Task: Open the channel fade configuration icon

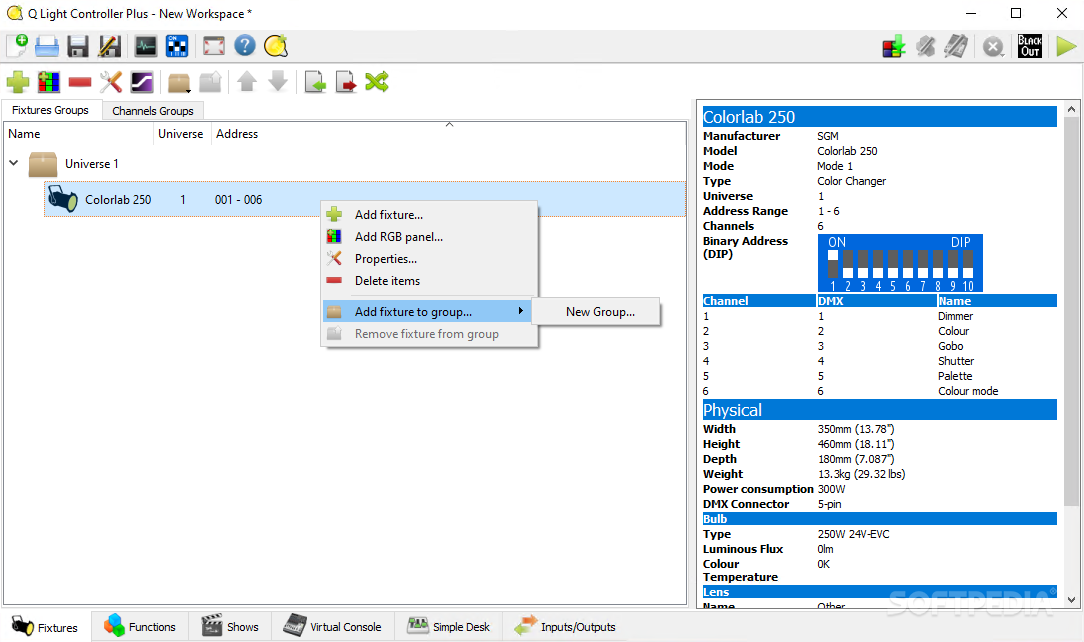Action: [142, 82]
